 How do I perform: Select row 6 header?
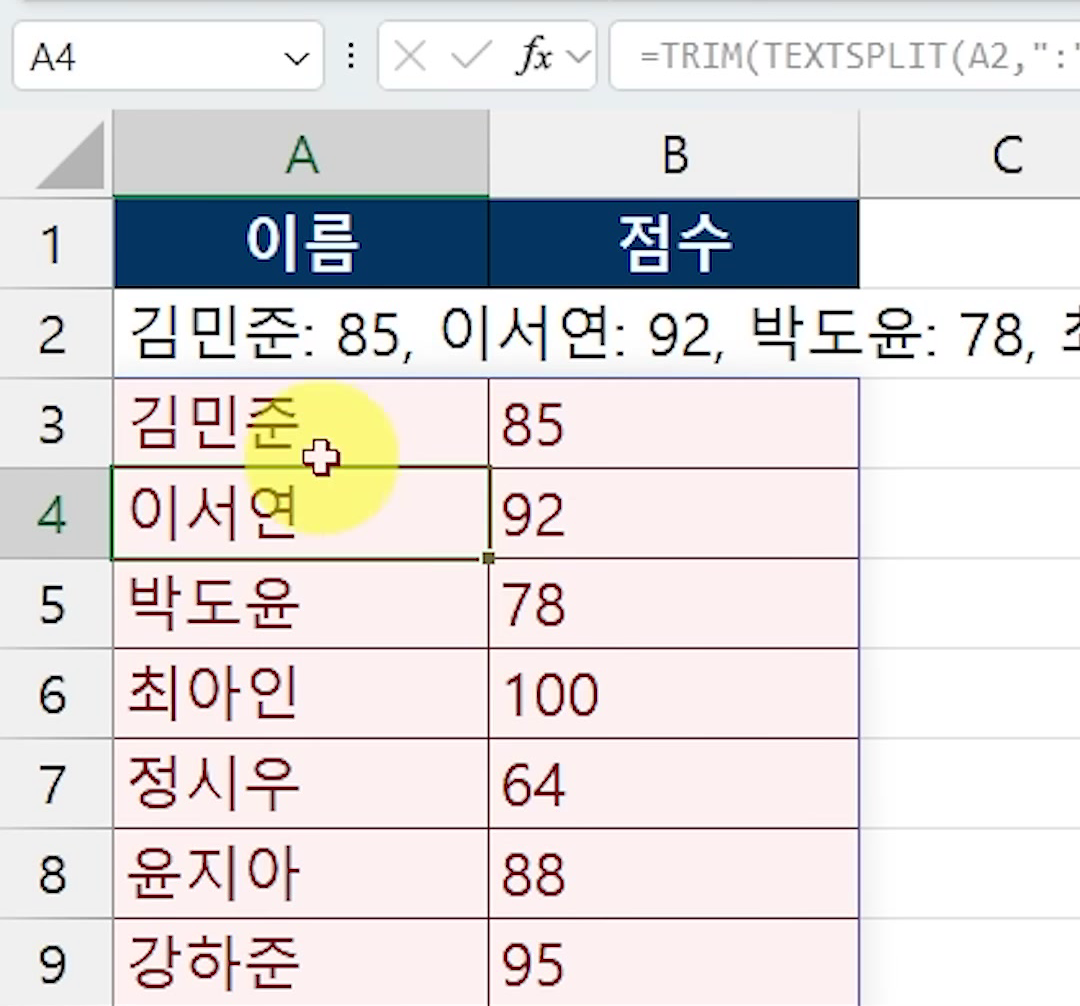[55, 693]
